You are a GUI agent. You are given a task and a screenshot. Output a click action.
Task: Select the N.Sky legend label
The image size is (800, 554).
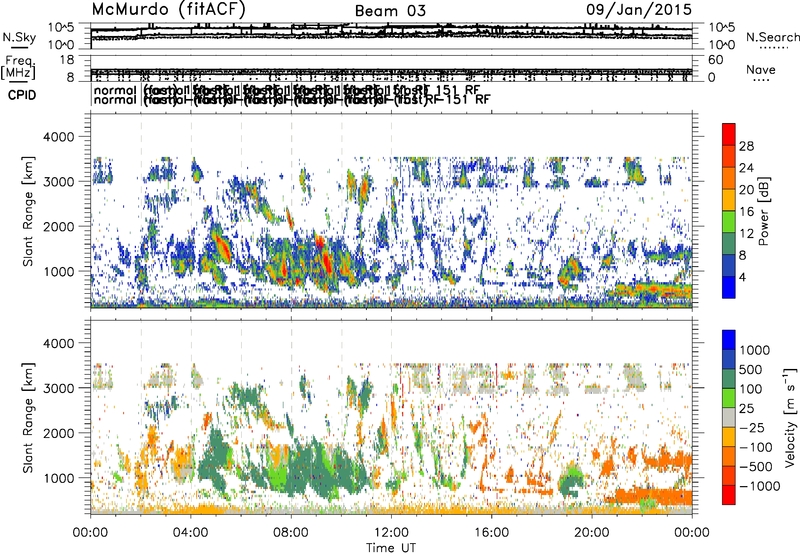coord(19,37)
